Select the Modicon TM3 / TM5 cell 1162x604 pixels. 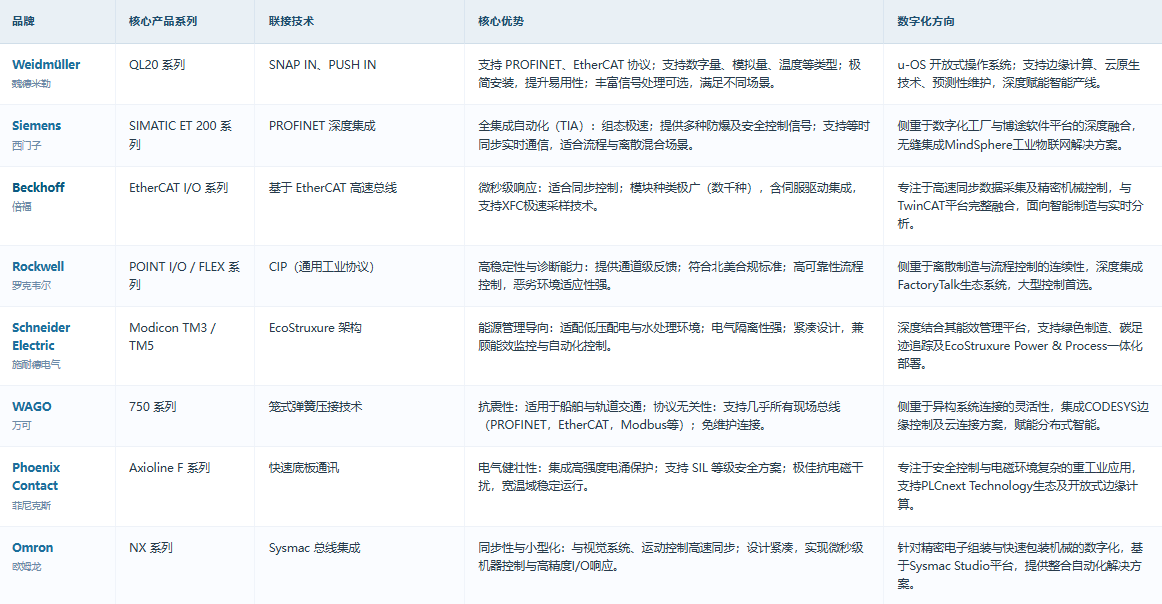(x=173, y=336)
